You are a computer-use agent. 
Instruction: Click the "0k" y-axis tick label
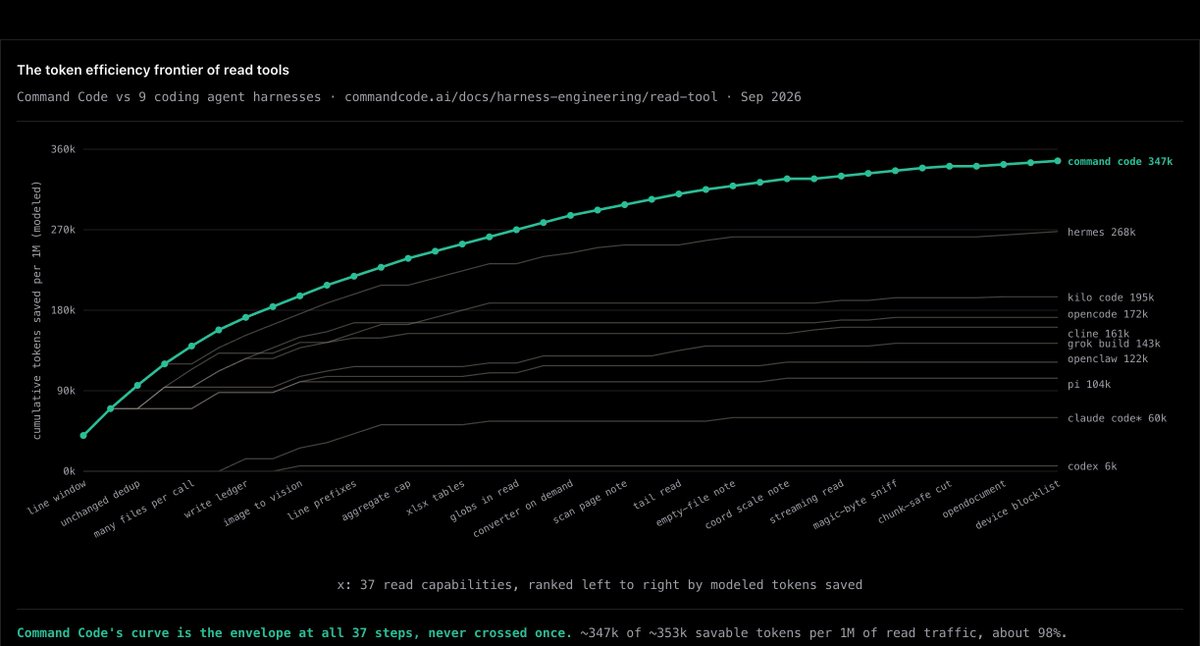[69, 471]
